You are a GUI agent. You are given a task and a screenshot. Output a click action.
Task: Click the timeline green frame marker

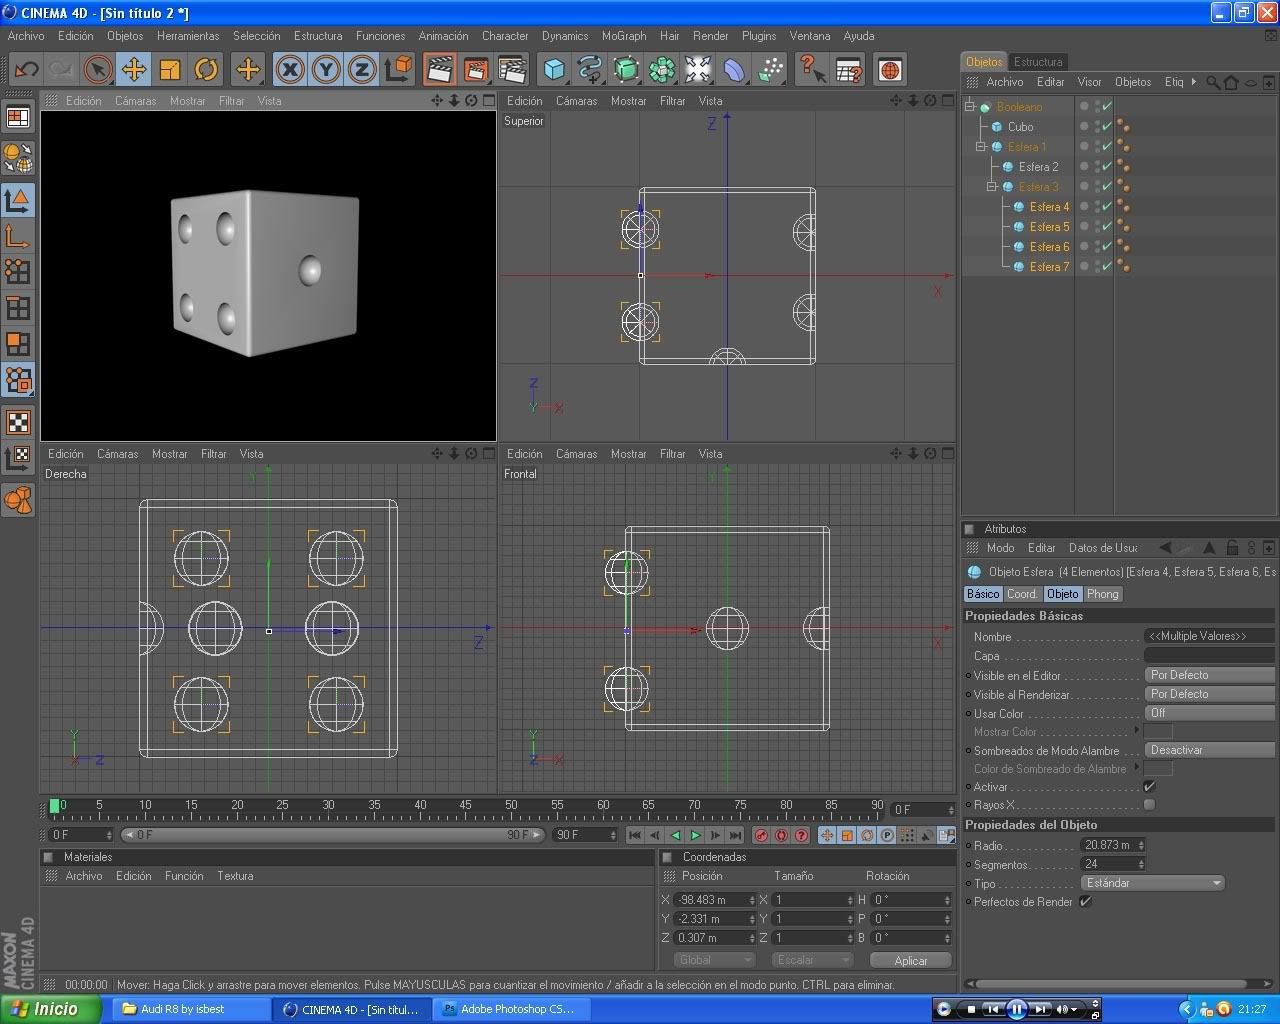point(54,805)
